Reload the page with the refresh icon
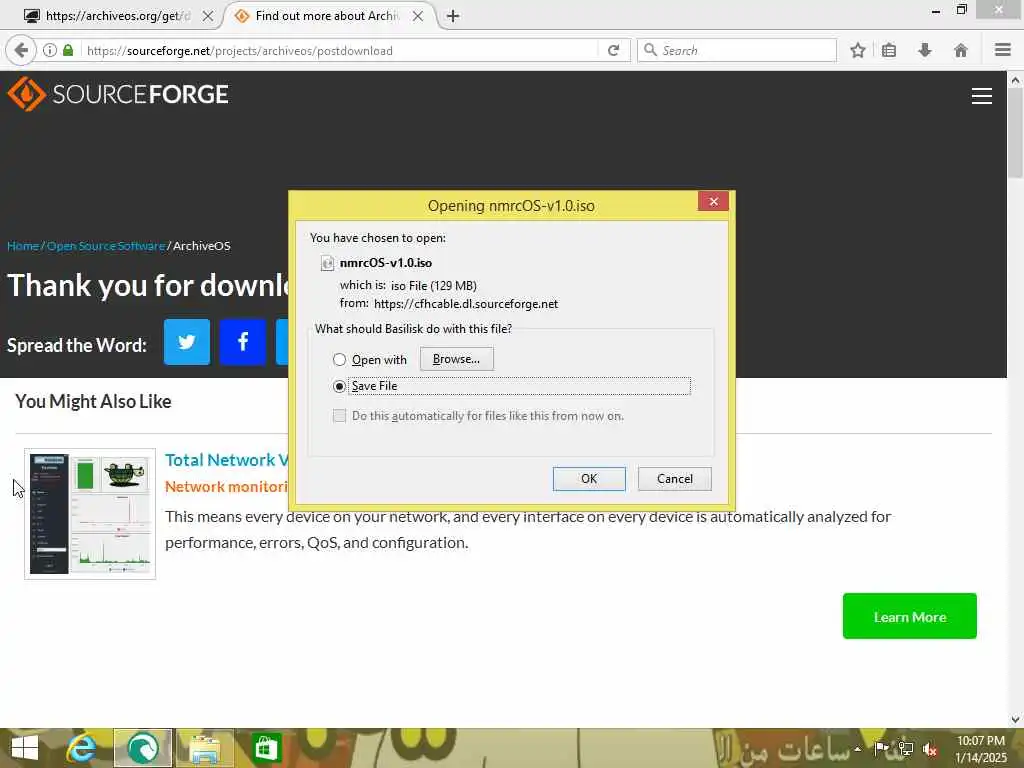The image size is (1024, 768). [613, 50]
